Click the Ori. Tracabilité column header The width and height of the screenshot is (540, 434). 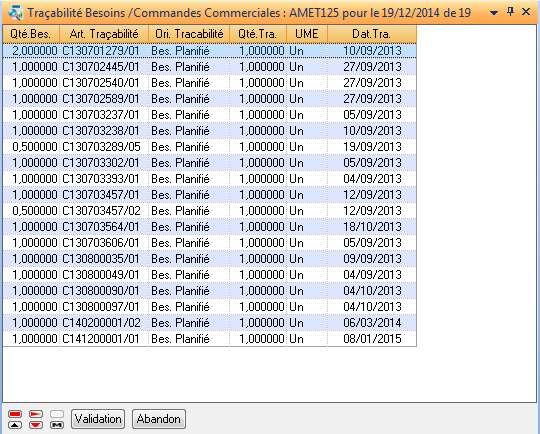coord(189,34)
